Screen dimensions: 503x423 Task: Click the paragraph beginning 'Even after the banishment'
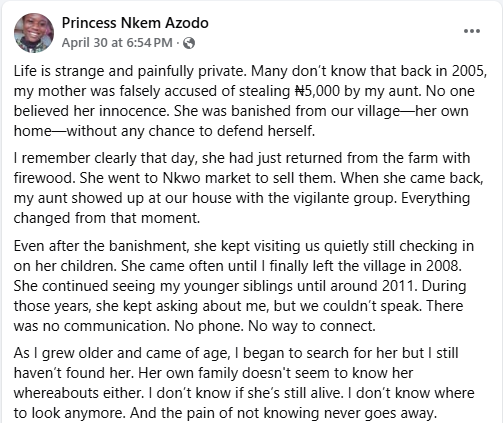pyautogui.click(x=243, y=286)
